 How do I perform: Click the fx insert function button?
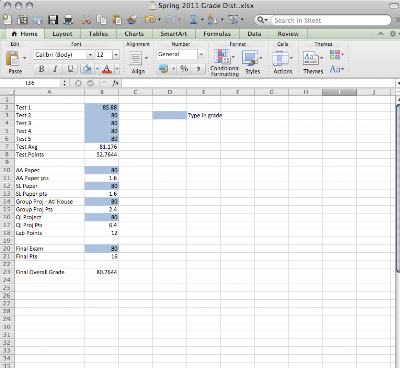coord(116,83)
